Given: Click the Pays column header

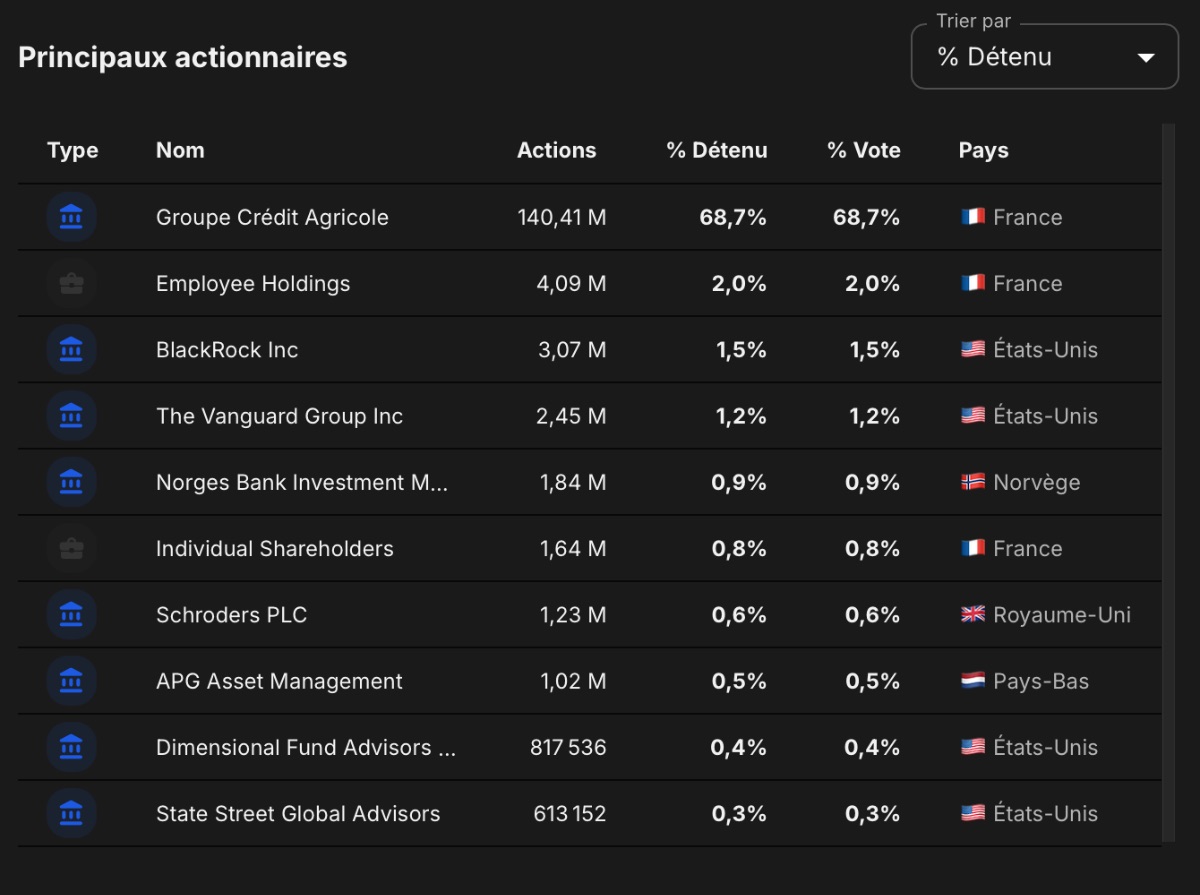Looking at the screenshot, I should (x=984, y=150).
